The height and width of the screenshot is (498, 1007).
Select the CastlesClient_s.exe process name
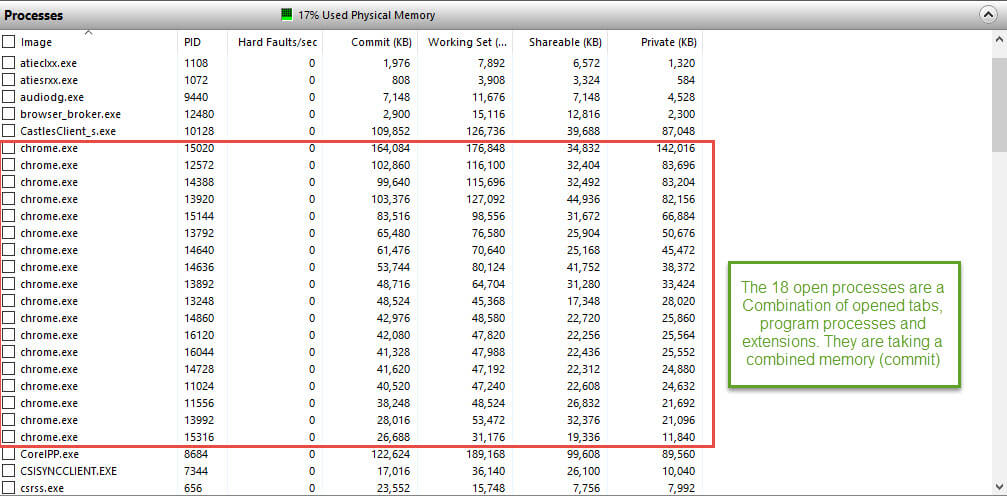point(68,131)
